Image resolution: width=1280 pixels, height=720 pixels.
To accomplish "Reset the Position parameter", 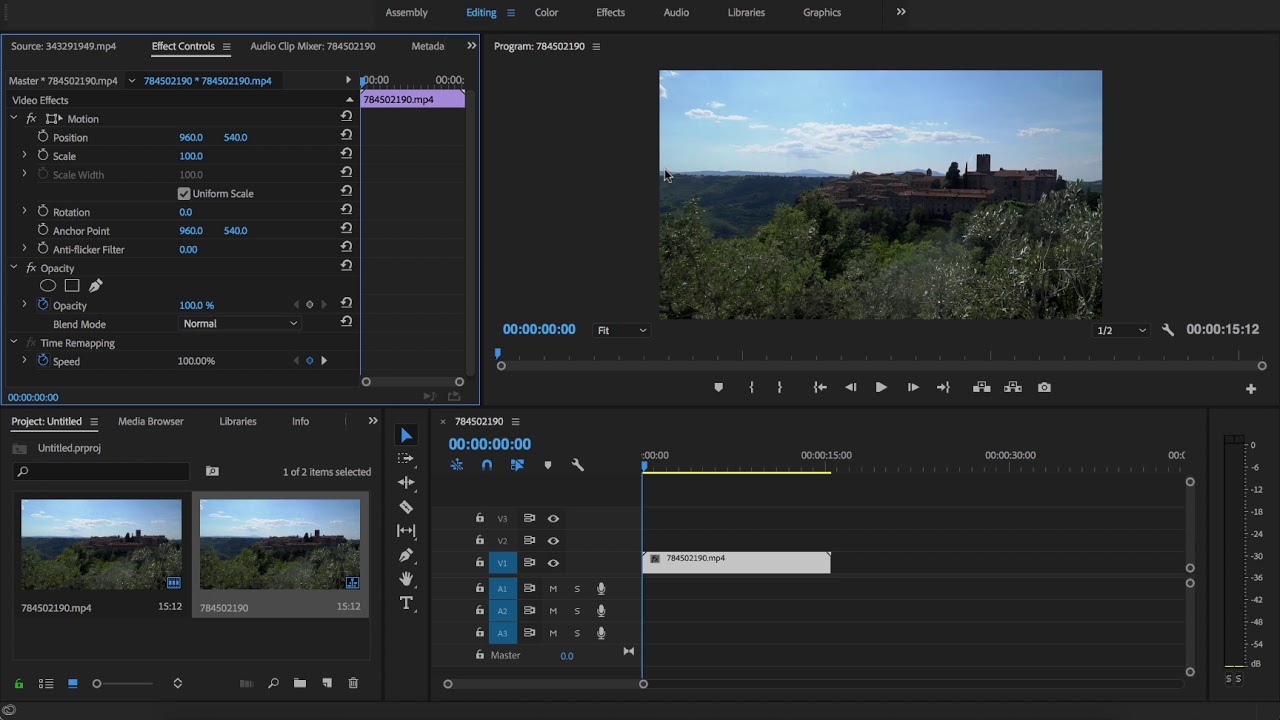I will (346, 137).
